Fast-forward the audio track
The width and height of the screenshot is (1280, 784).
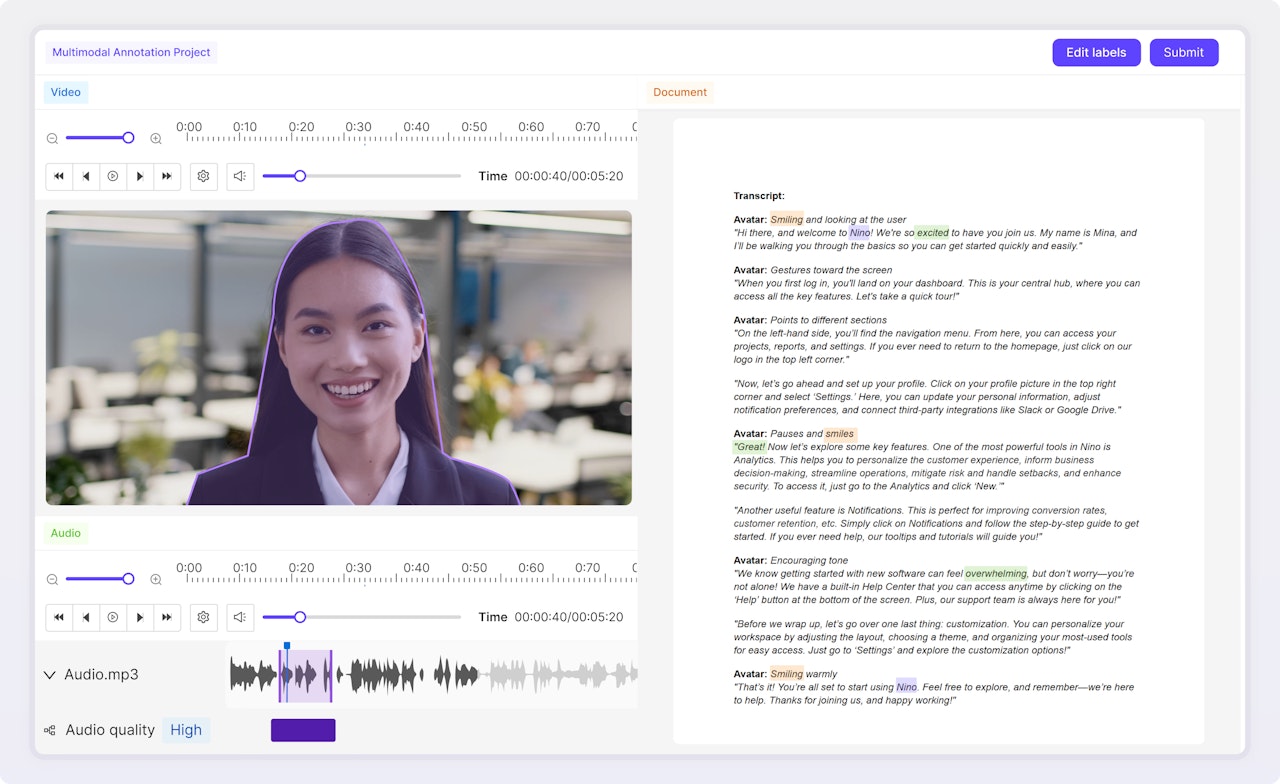pos(167,617)
